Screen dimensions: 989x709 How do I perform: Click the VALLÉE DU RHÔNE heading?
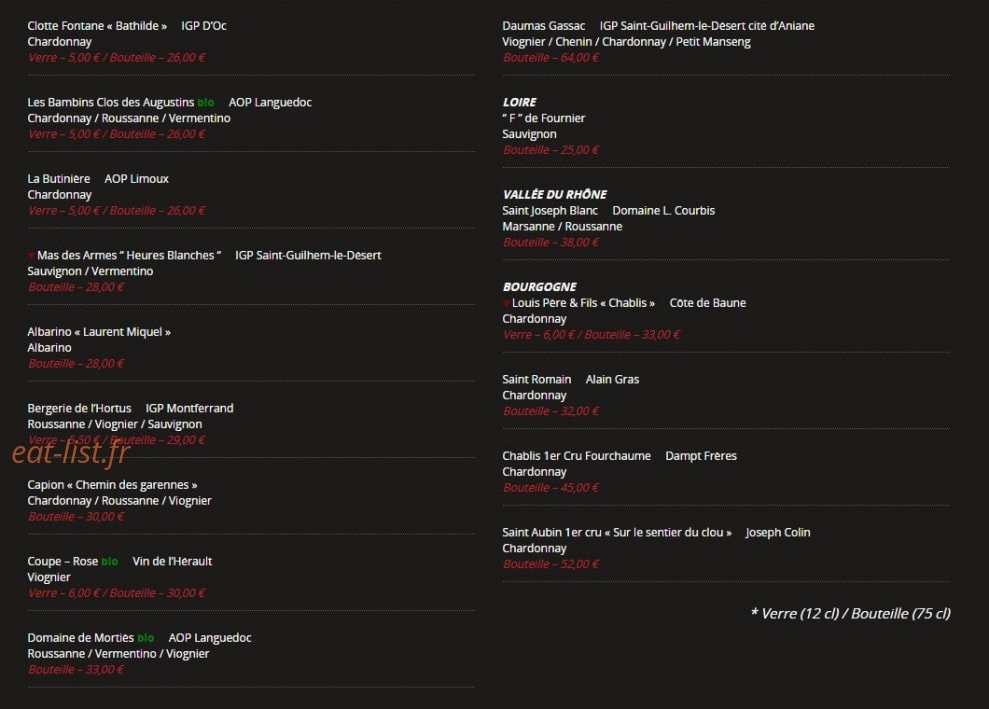point(554,194)
